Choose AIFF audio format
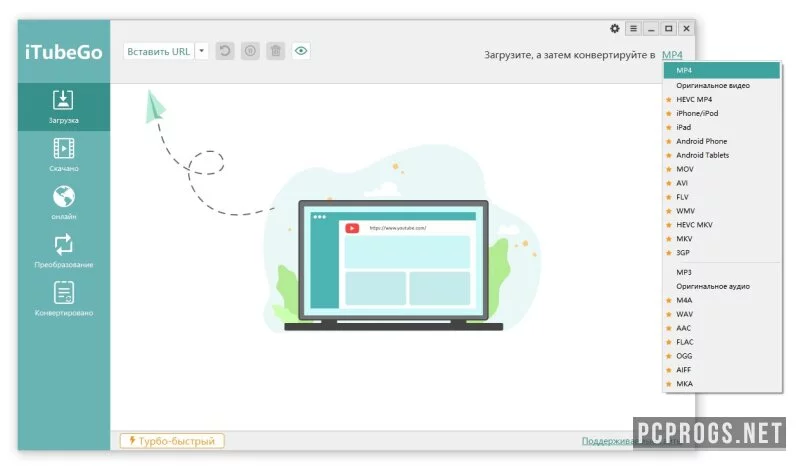800x468 pixels. pyautogui.click(x=721, y=370)
